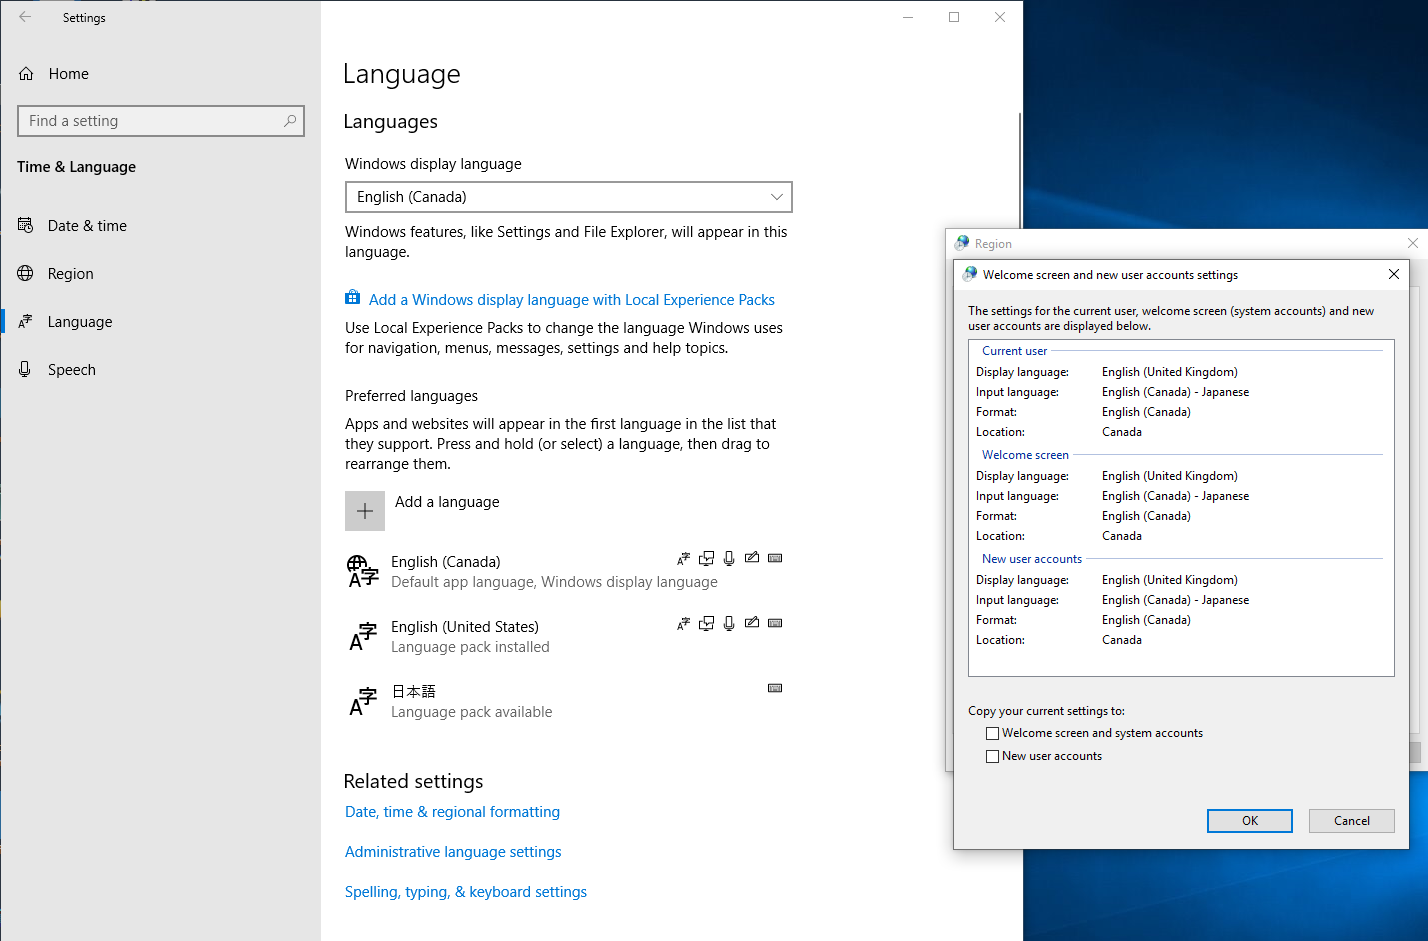Image resolution: width=1428 pixels, height=941 pixels.
Task: Check the New user accounts checkbox
Action: pyautogui.click(x=993, y=756)
